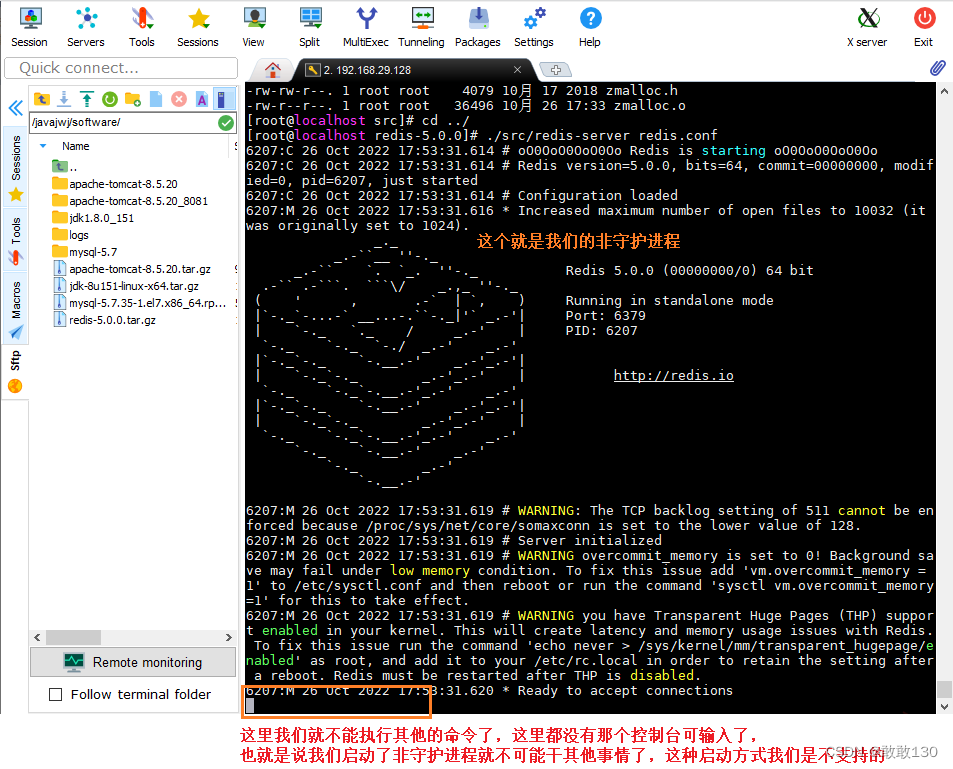Click terminal scrollbar up arrow

point(944,91)
